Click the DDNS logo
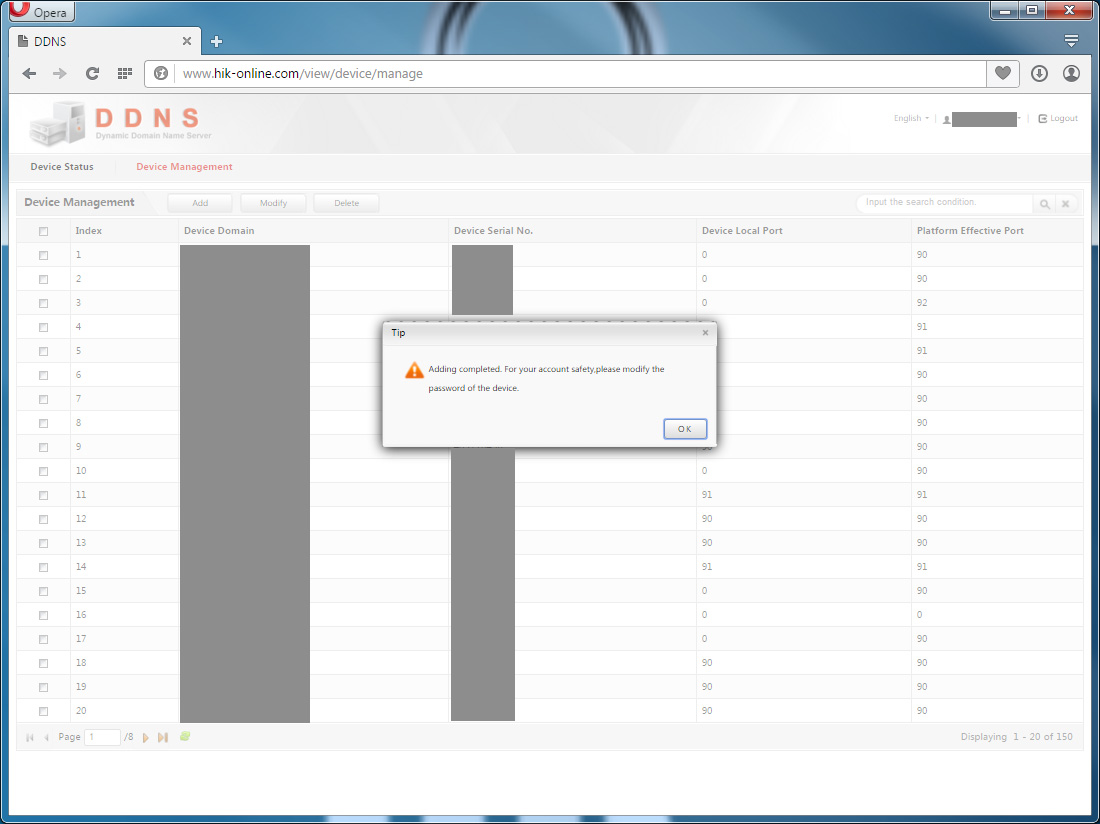The height and width of the screenshot is (824, 1100). [x=121, y=123]
